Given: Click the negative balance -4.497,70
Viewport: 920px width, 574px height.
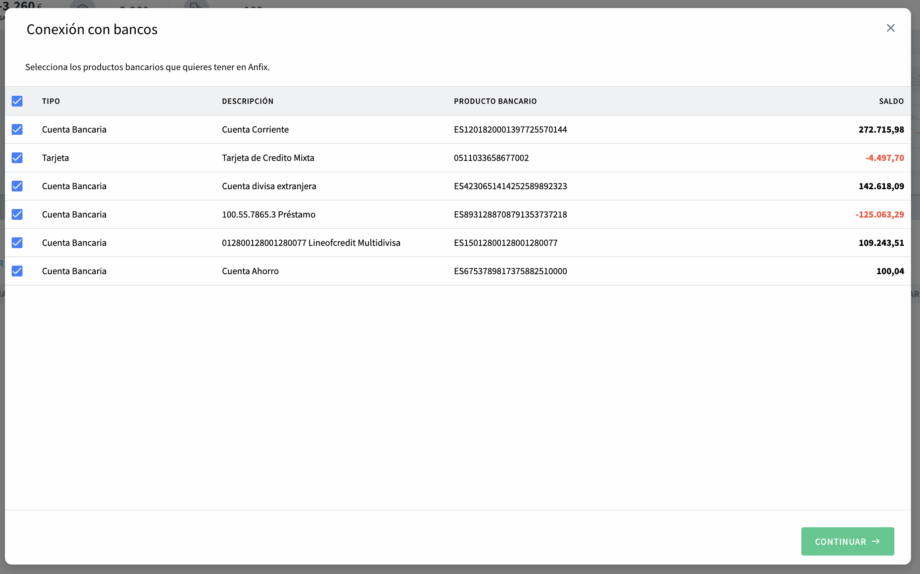Looking at the screenshot, I should 884,158.
